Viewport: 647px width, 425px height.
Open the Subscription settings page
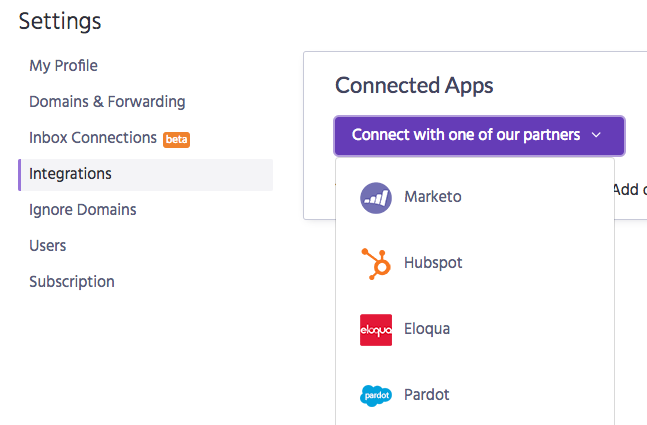72,281
